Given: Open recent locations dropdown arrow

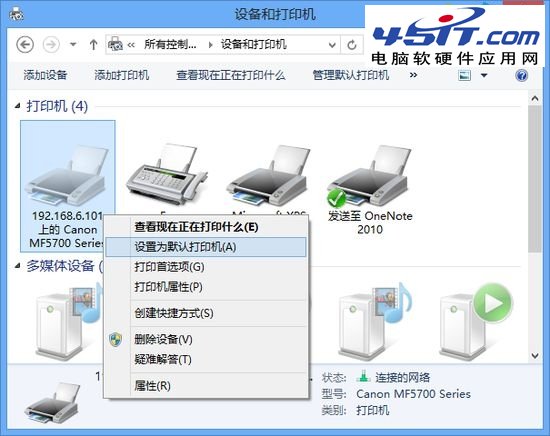Looking at the screenshot, I should tap(73, 45).
